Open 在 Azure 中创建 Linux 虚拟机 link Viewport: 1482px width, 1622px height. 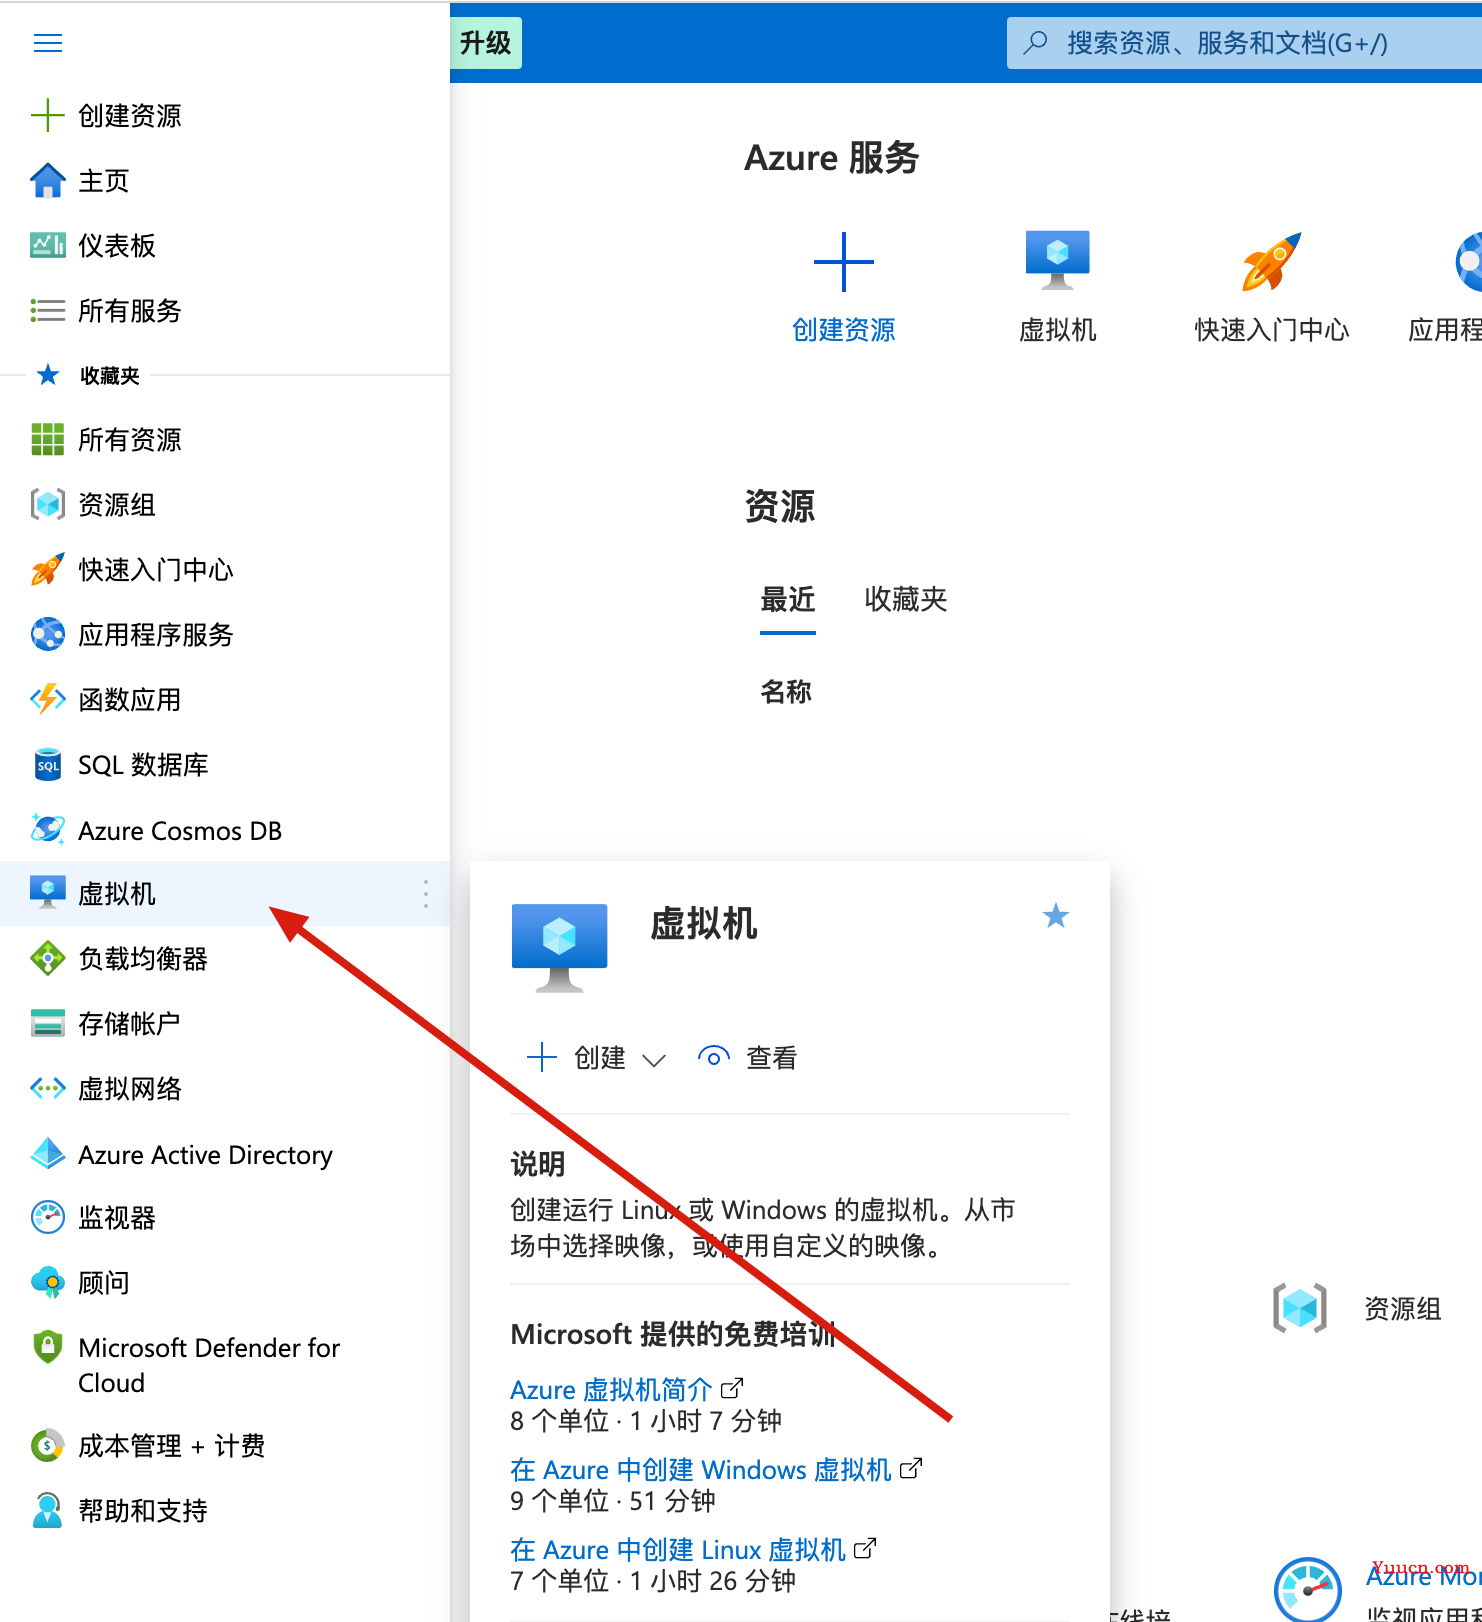coord(678,1549)
